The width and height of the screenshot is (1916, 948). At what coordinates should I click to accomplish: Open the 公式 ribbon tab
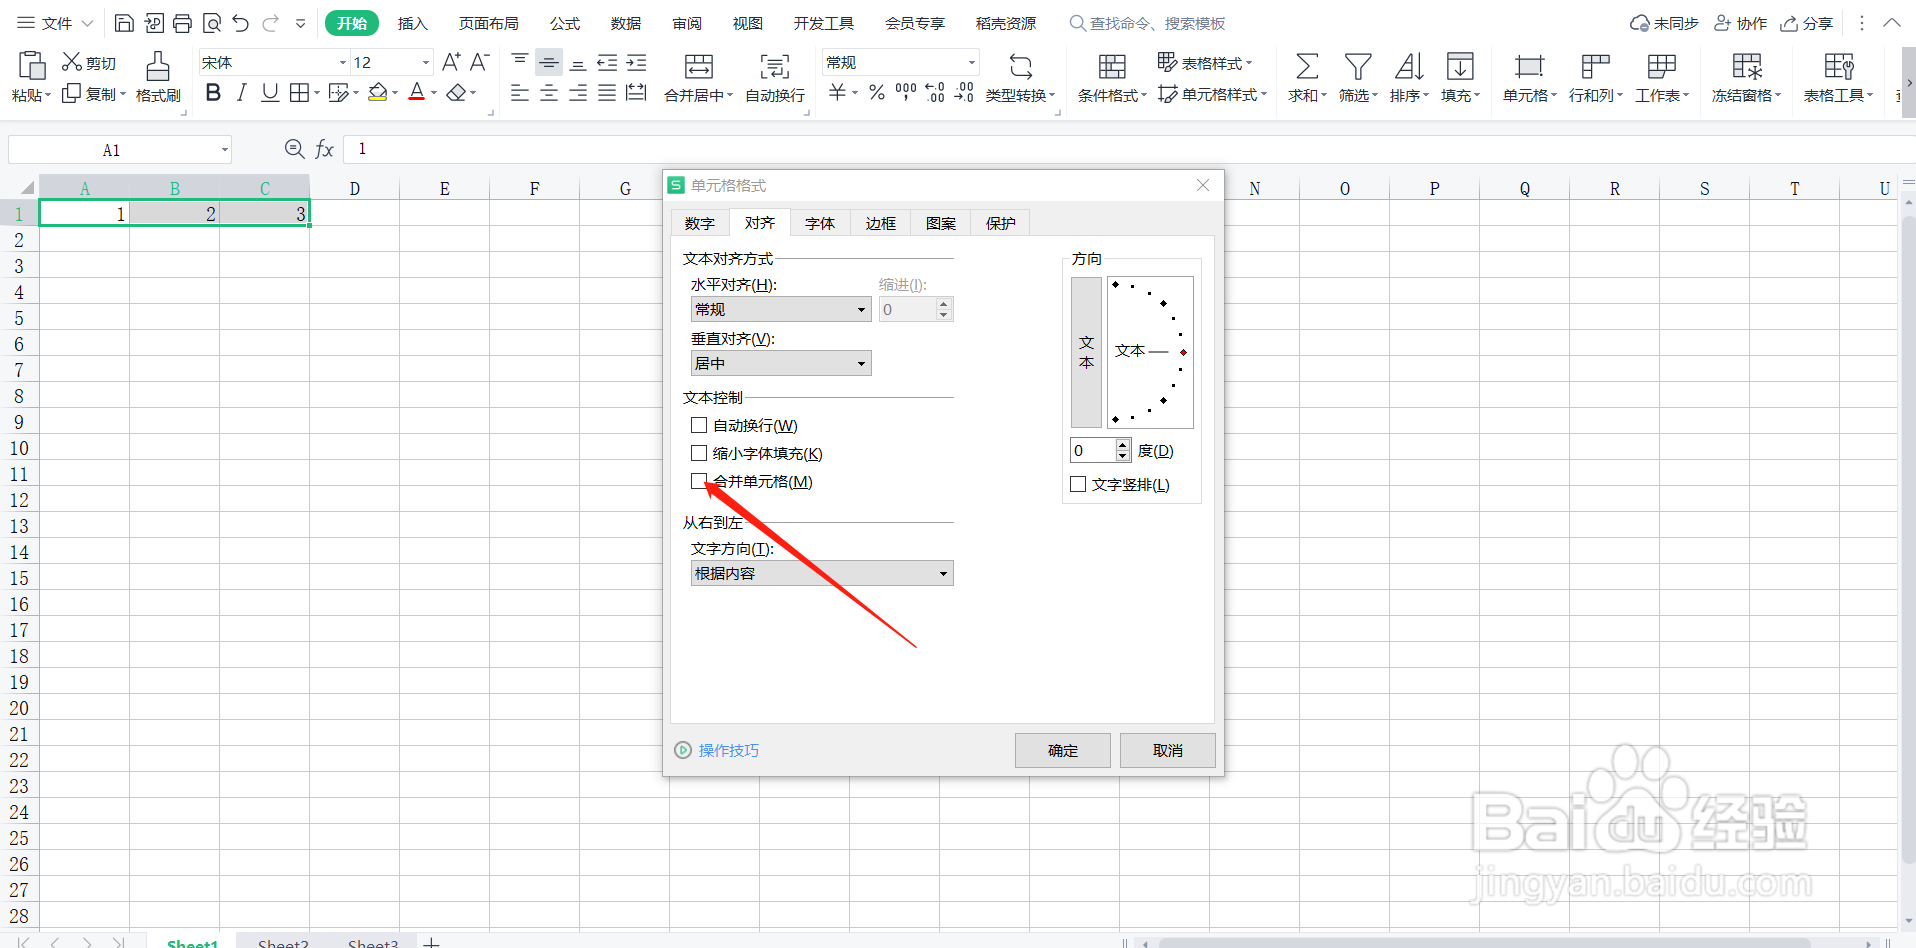565,23
